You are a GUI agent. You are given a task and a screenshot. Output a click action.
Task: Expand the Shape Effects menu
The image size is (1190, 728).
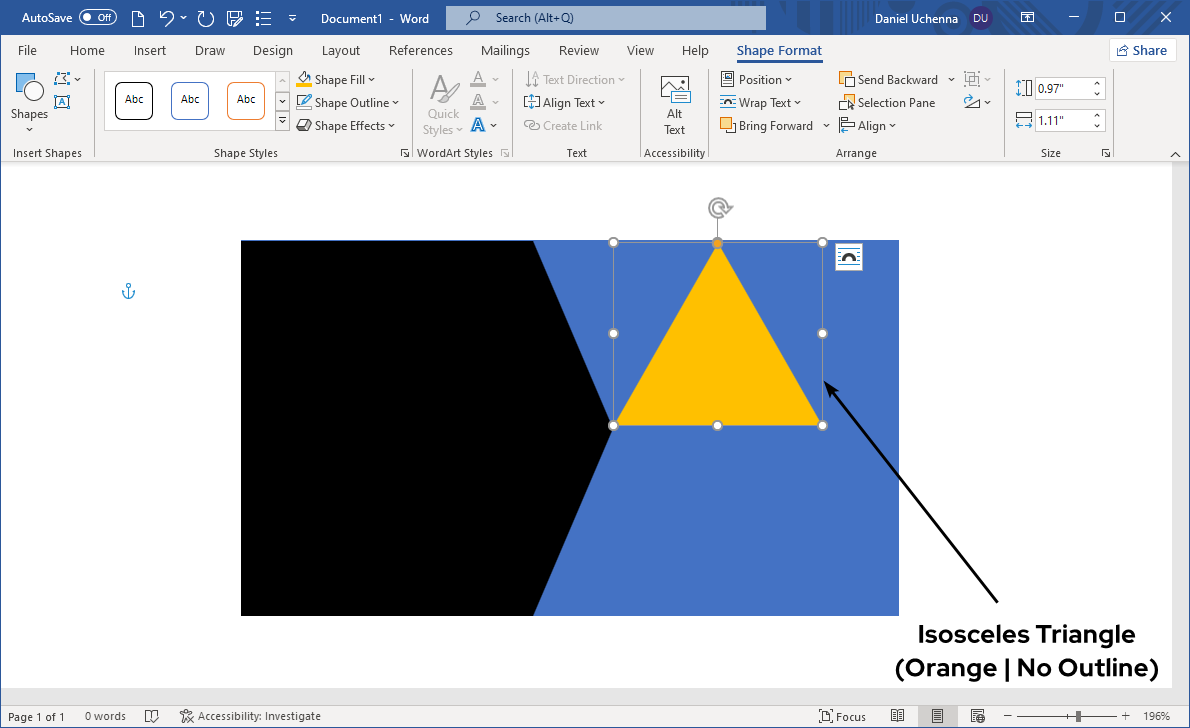392,126
